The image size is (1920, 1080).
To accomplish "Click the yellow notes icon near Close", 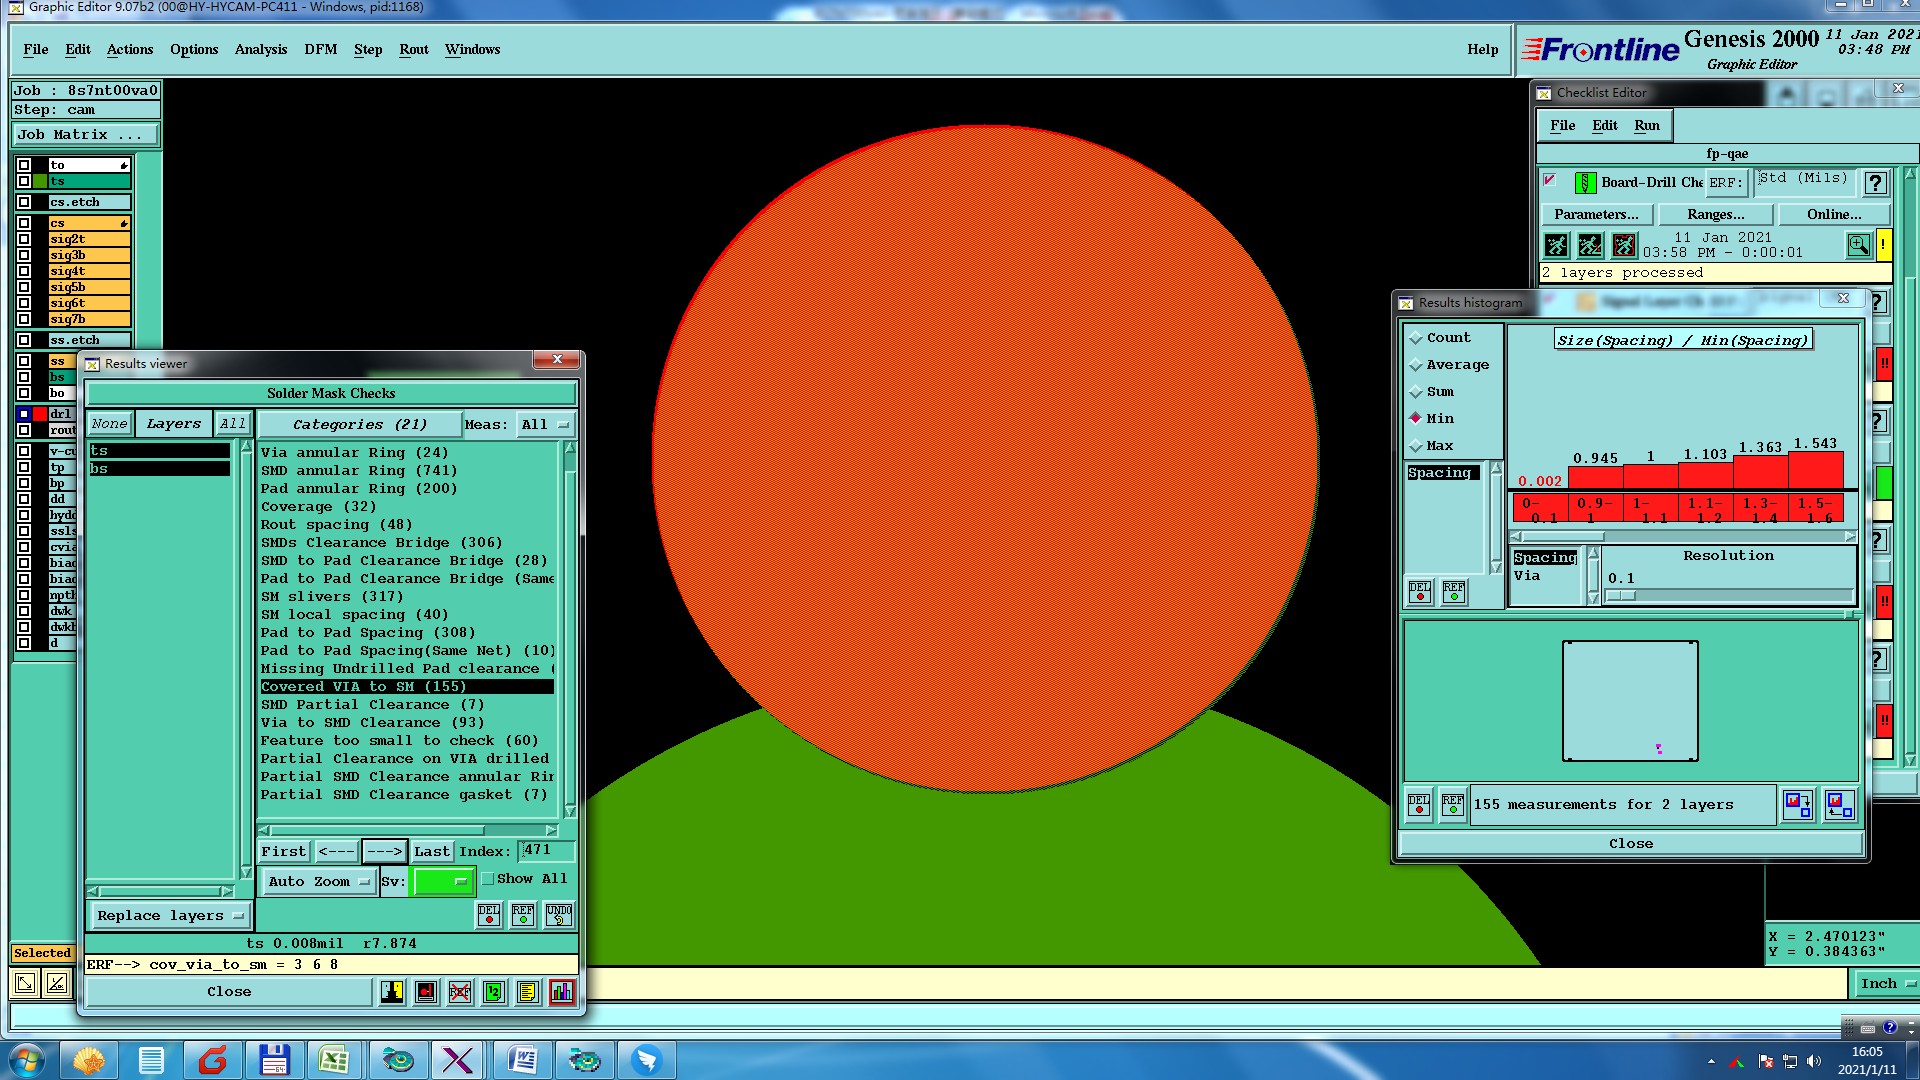I will click(x=528, y=992).
